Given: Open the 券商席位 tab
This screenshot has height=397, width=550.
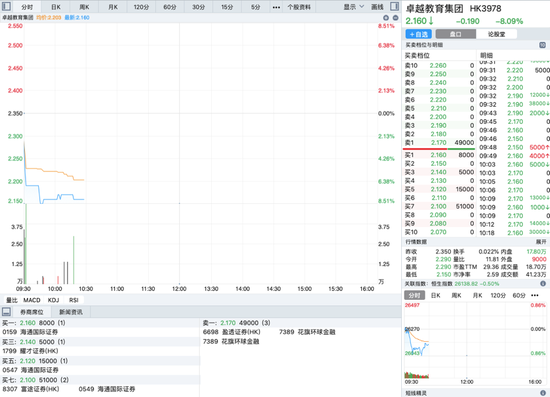Looking at the screenshot, I should (x=32, y=312).
